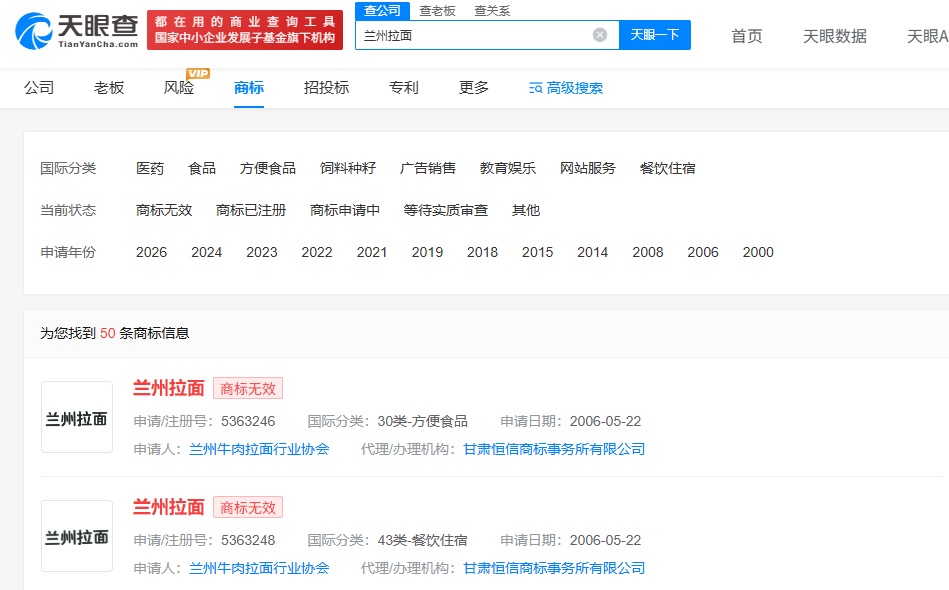Open trademark thumbnail for registration 5363246
This screenshot has height=590, width=949.
[77, 417]
